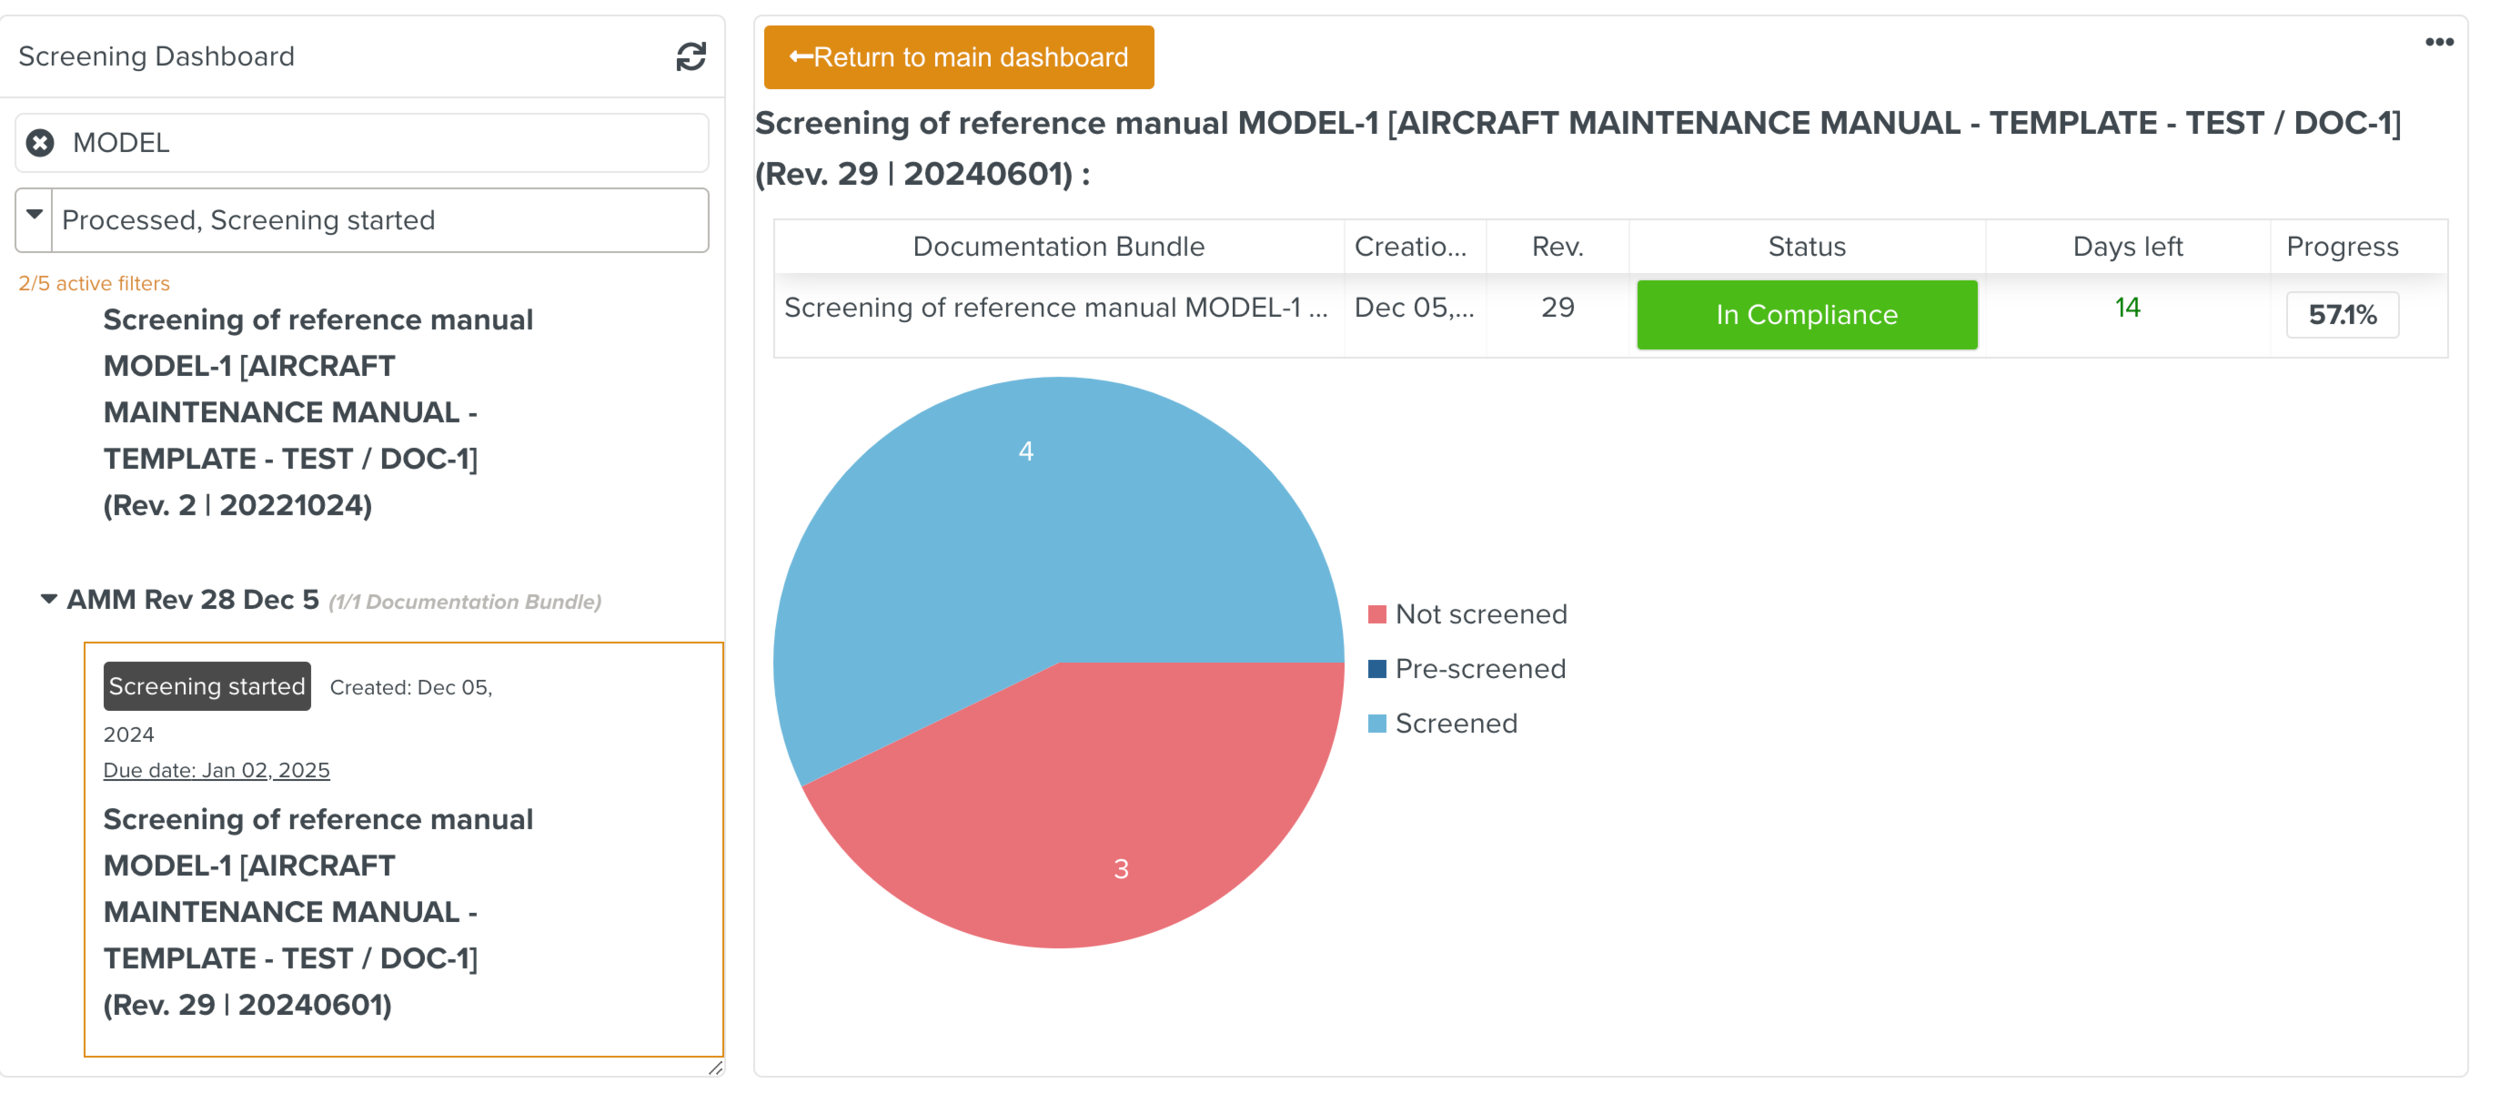
Task: Sort by Days left column header
Action: [x=2126, y=246]
